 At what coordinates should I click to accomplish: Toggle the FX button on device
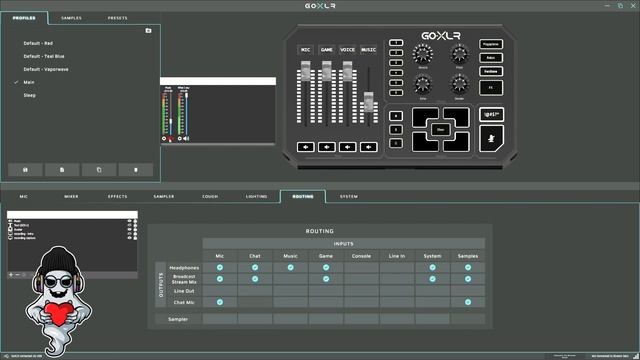491,88
